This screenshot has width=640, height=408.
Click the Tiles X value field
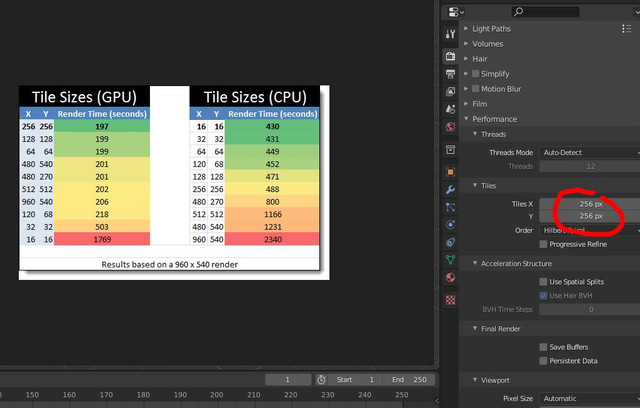click(x=589, y=204)
